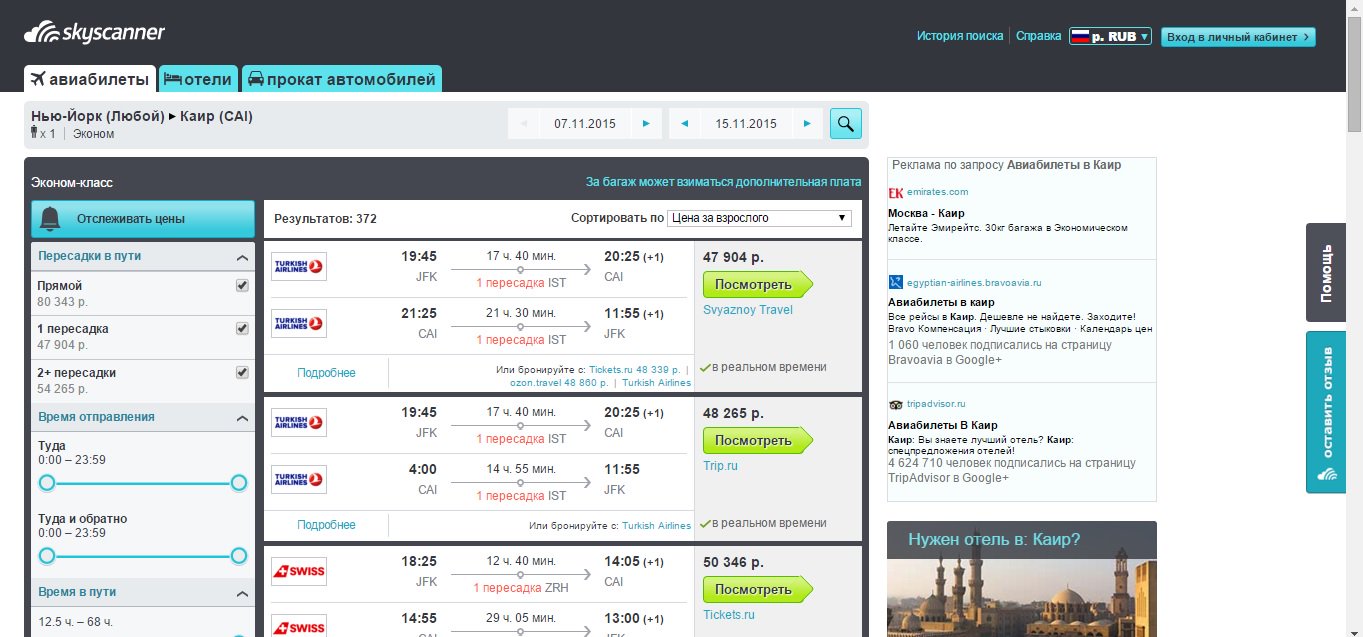Open the Svyaznoy Travel link

(748, 310)
